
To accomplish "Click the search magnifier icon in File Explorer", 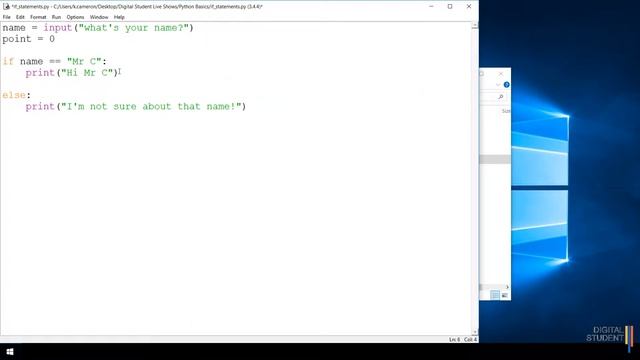I will tap(501, 97).
